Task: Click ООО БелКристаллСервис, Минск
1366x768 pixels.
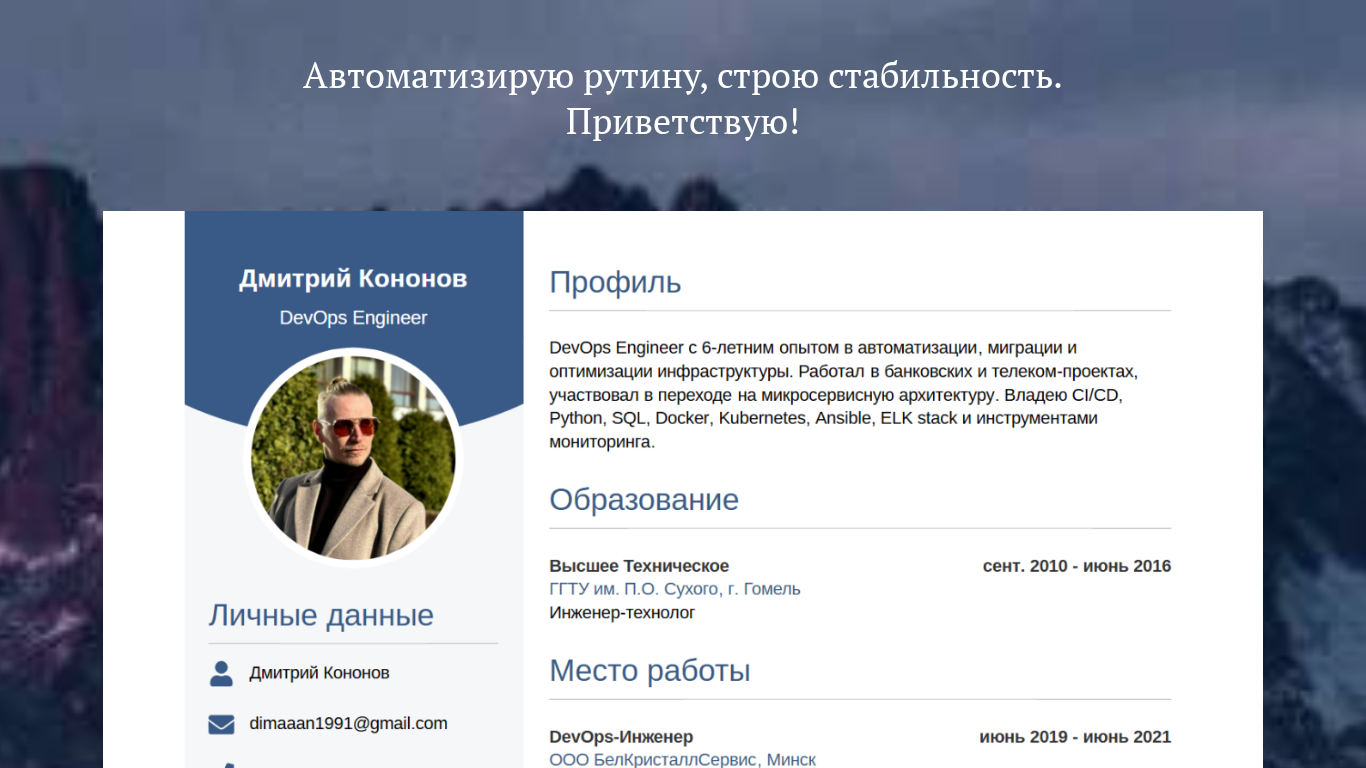Action: 682,760
